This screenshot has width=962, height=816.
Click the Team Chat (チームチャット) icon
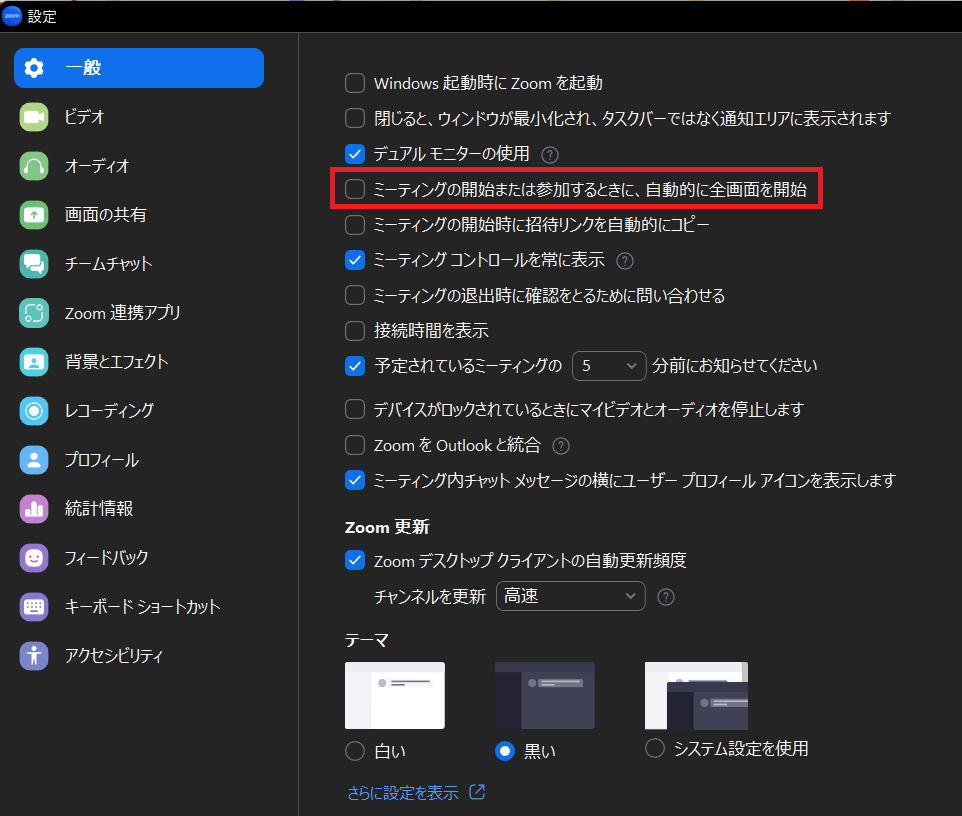[34, 264]
